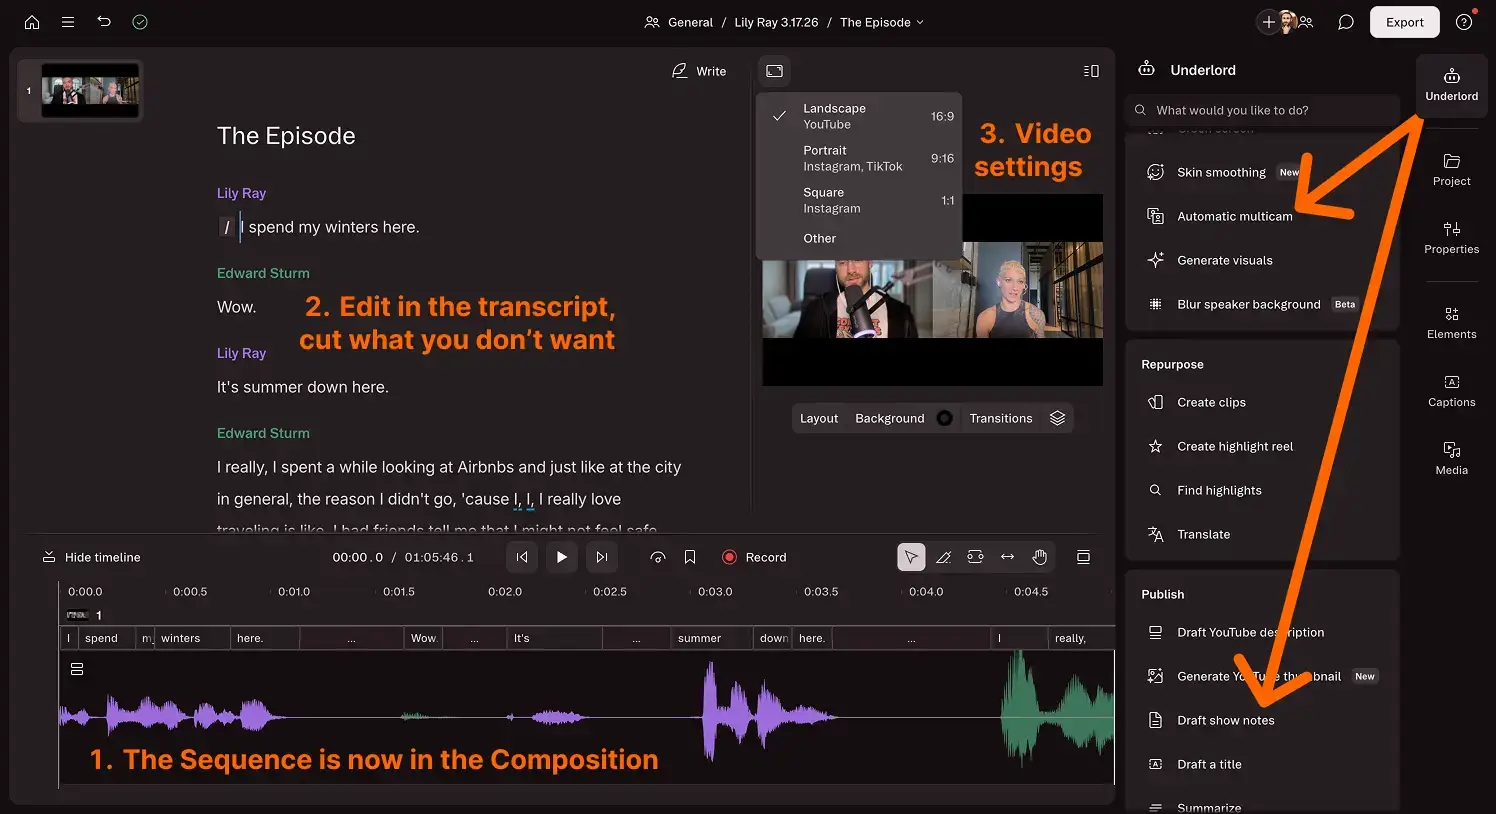This screenshot has height=814, width=1496.
Task: Click the Transitions button
Action: click(1000, 418)
